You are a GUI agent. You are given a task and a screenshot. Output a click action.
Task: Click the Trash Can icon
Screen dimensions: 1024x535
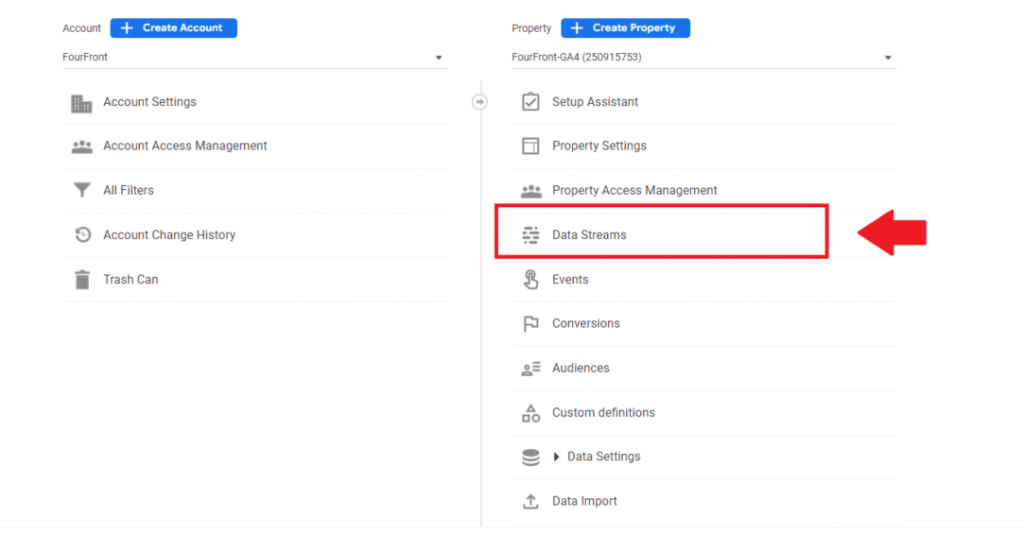tap(82, 280)
